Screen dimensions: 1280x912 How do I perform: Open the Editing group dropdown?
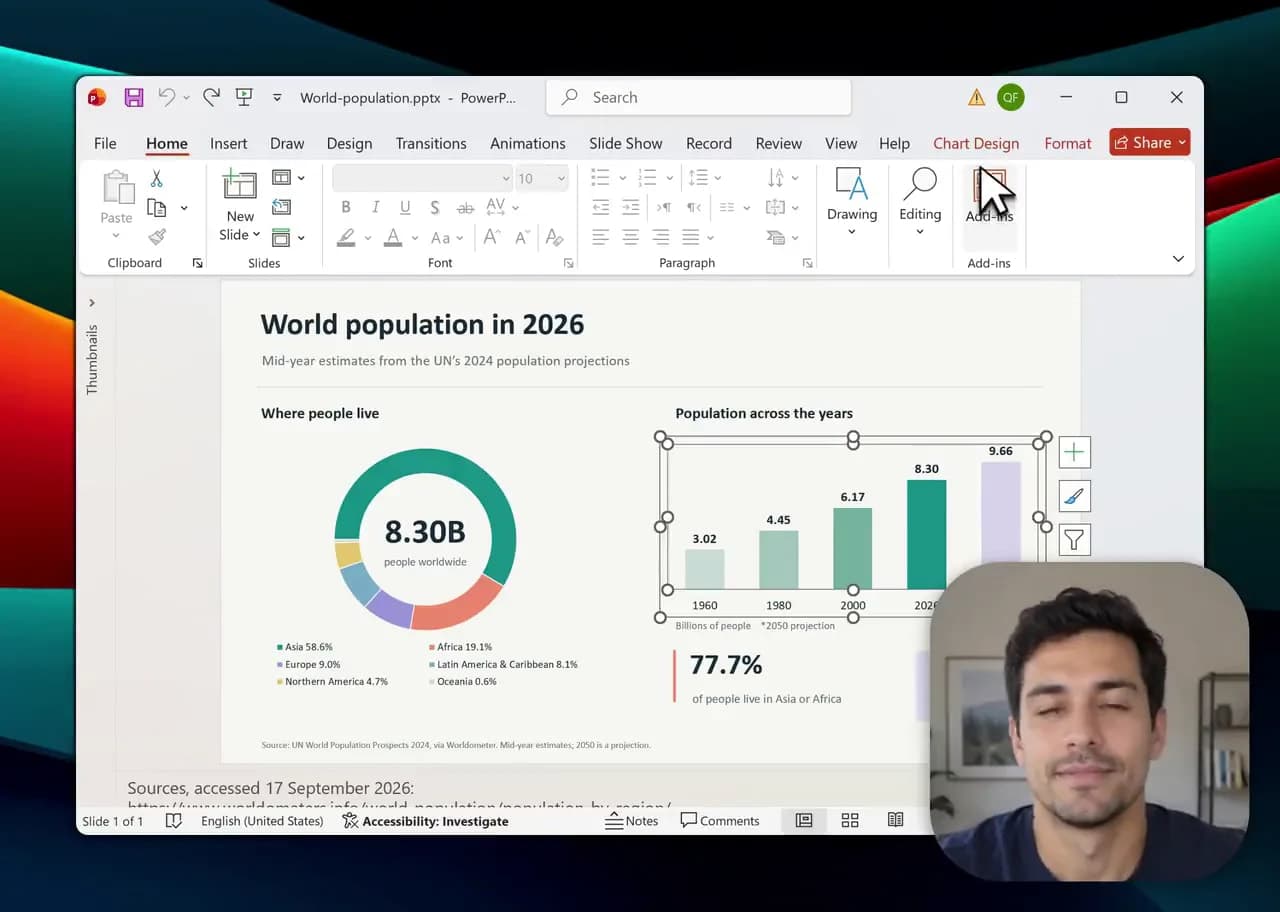[920, 206]
